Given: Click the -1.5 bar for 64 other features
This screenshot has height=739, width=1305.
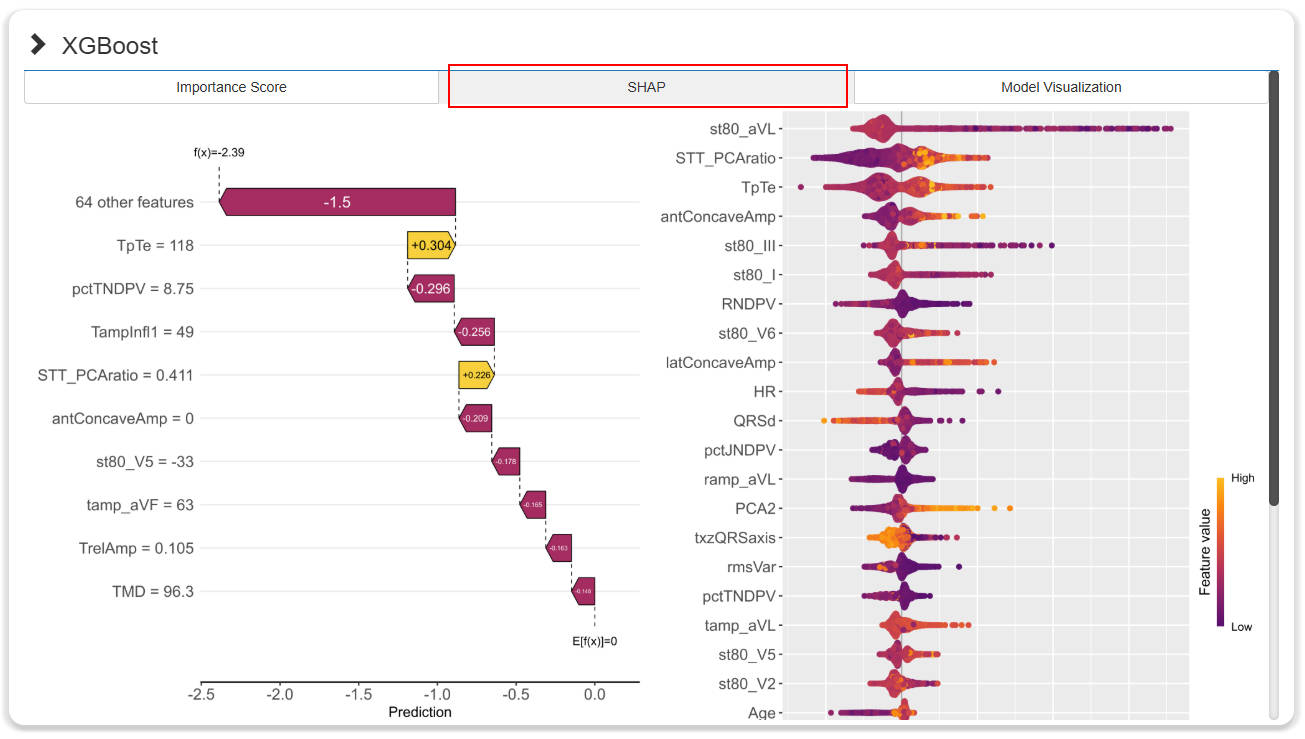Looking at the screenshot, I should 337,202.
